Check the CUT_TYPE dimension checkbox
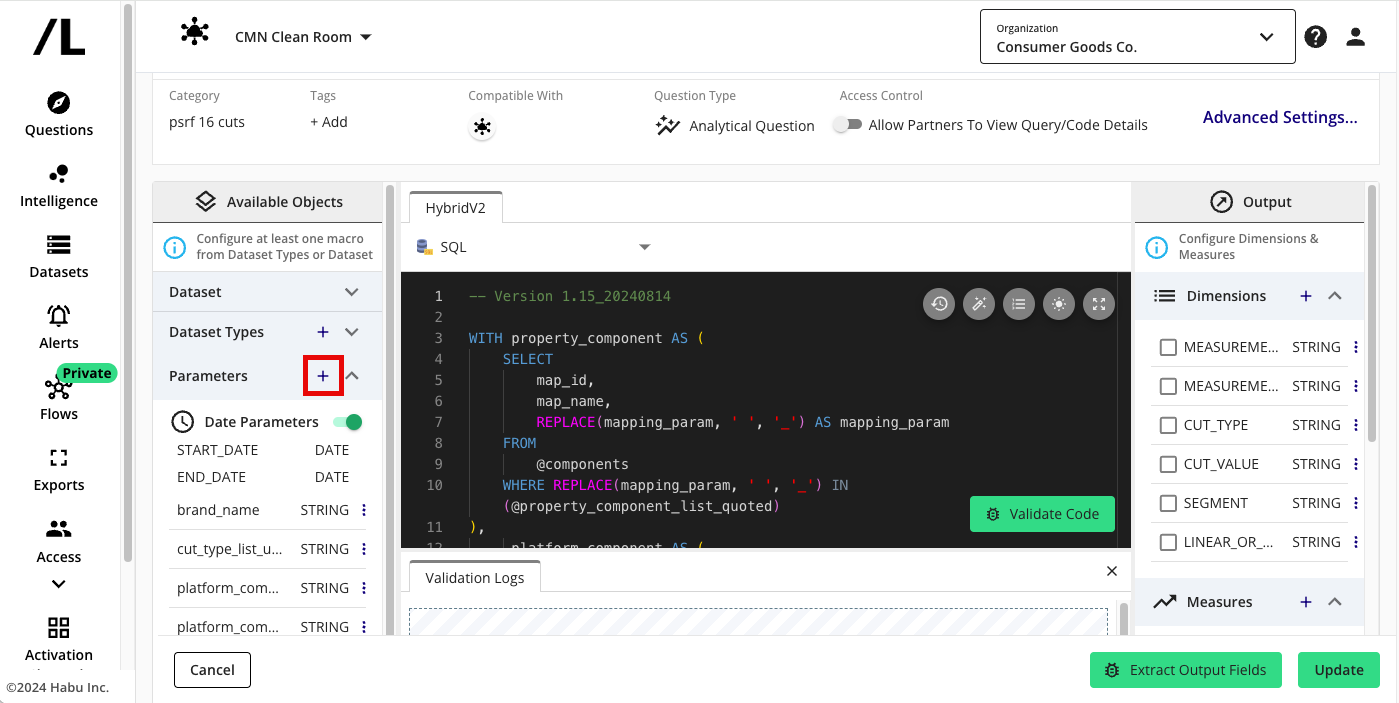The height and width of the screenshot is (703, 1399). [x=1168, y=425]
